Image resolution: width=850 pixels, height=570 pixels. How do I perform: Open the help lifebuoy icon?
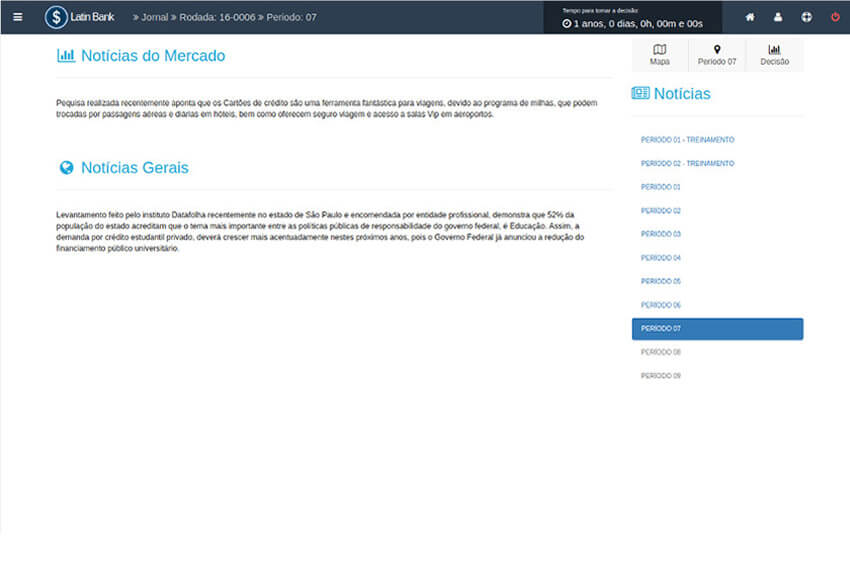(807, 17)
